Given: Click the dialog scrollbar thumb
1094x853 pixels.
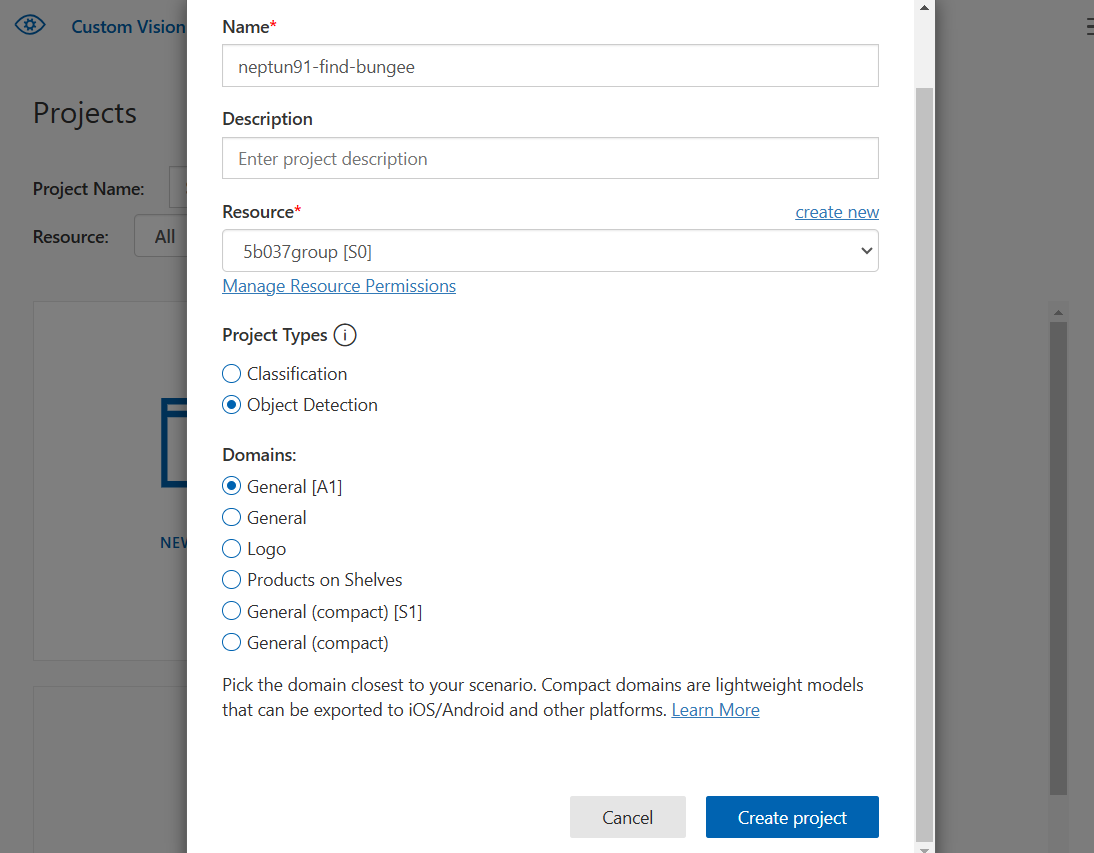Looking at the screenshot, I should pyautogui.click(x=924, y=464).
